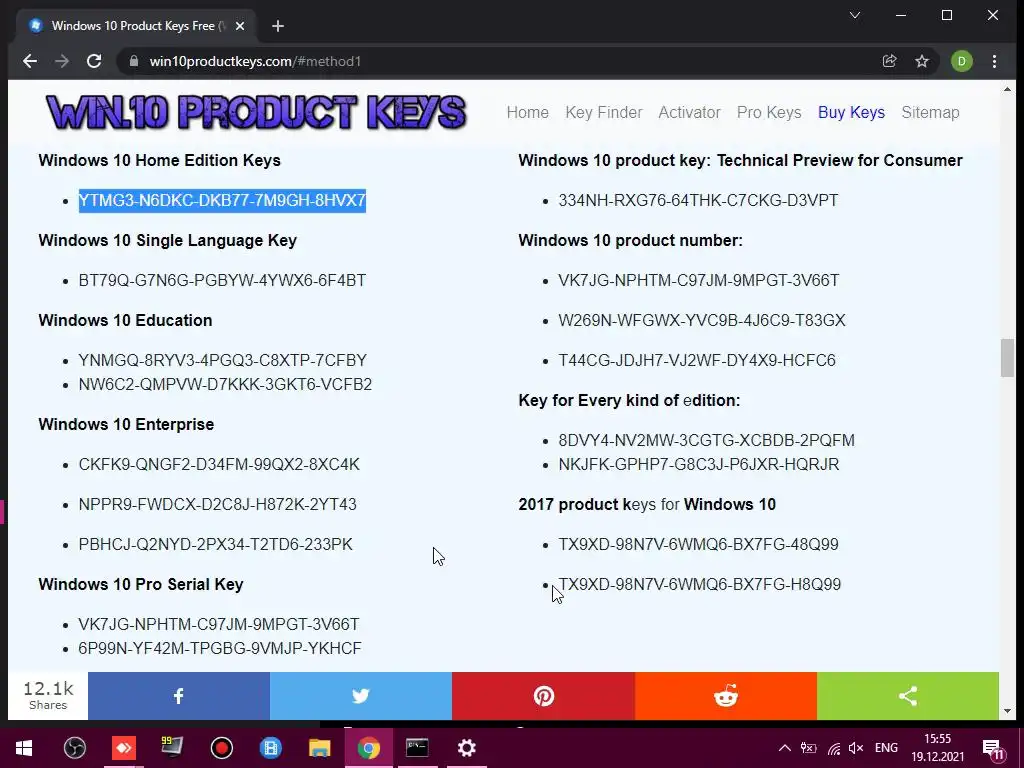Open the monitor app with 99 badge
The height and width of the screenshot is (768, 1024).
pyautogui.click(x=172, y=748)
